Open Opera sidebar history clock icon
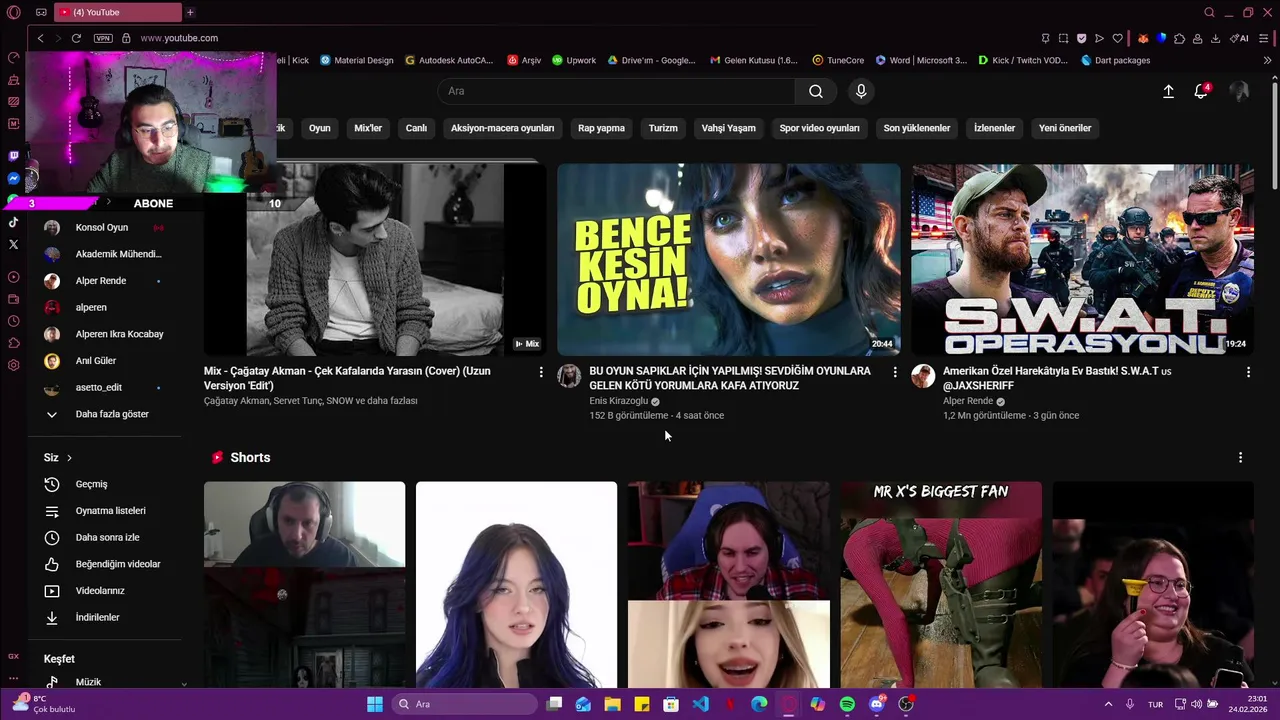Viewport: 1280px width, 720px height. coord(13,321)
